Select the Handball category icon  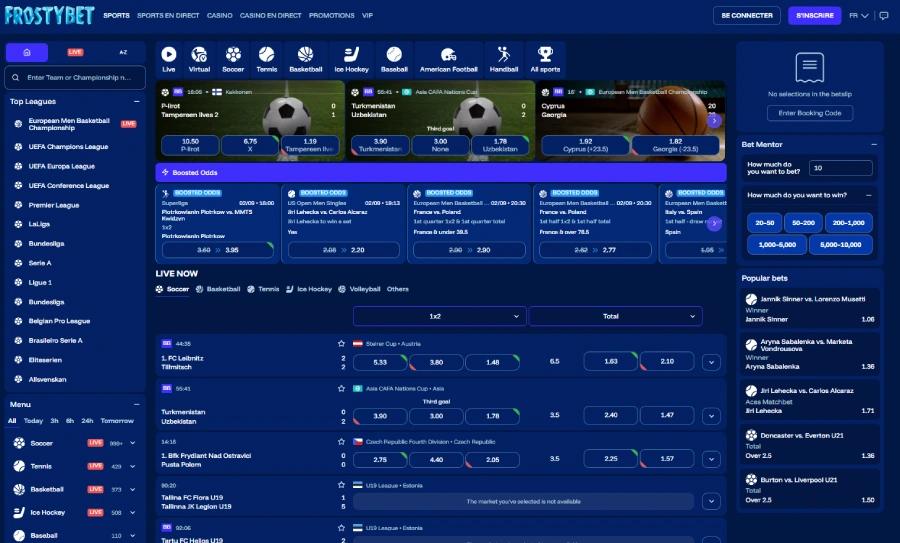pos(503,60)
